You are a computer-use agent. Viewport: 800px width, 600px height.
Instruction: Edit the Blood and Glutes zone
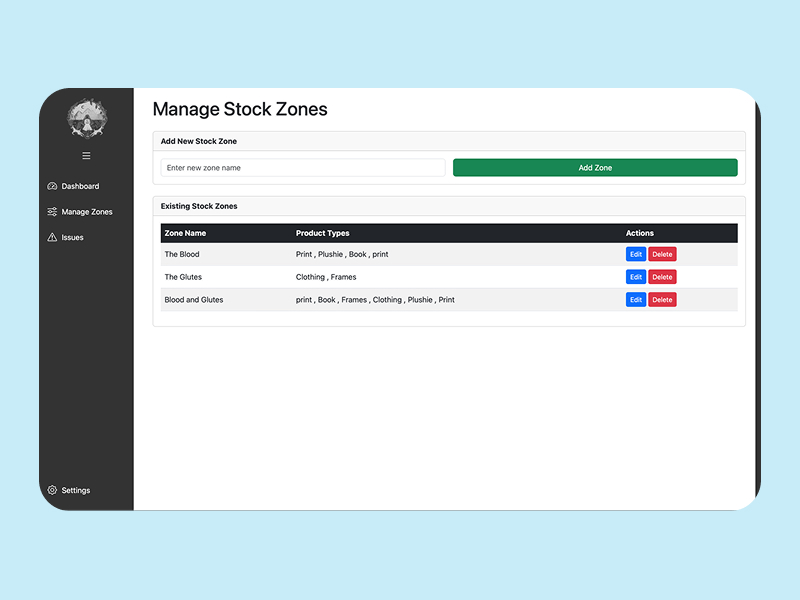(636, 300)
